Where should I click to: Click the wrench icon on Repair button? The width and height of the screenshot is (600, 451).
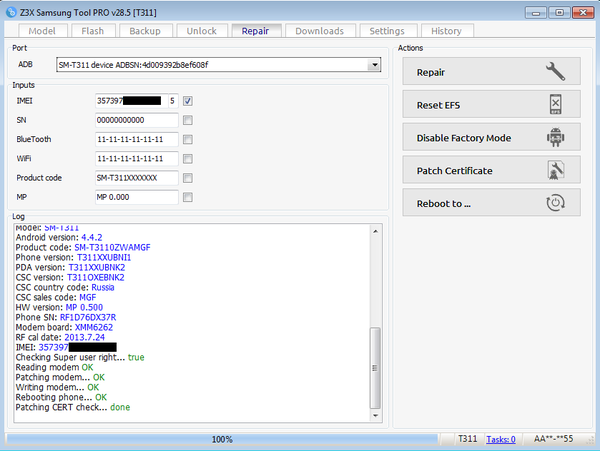click(555, 72)
